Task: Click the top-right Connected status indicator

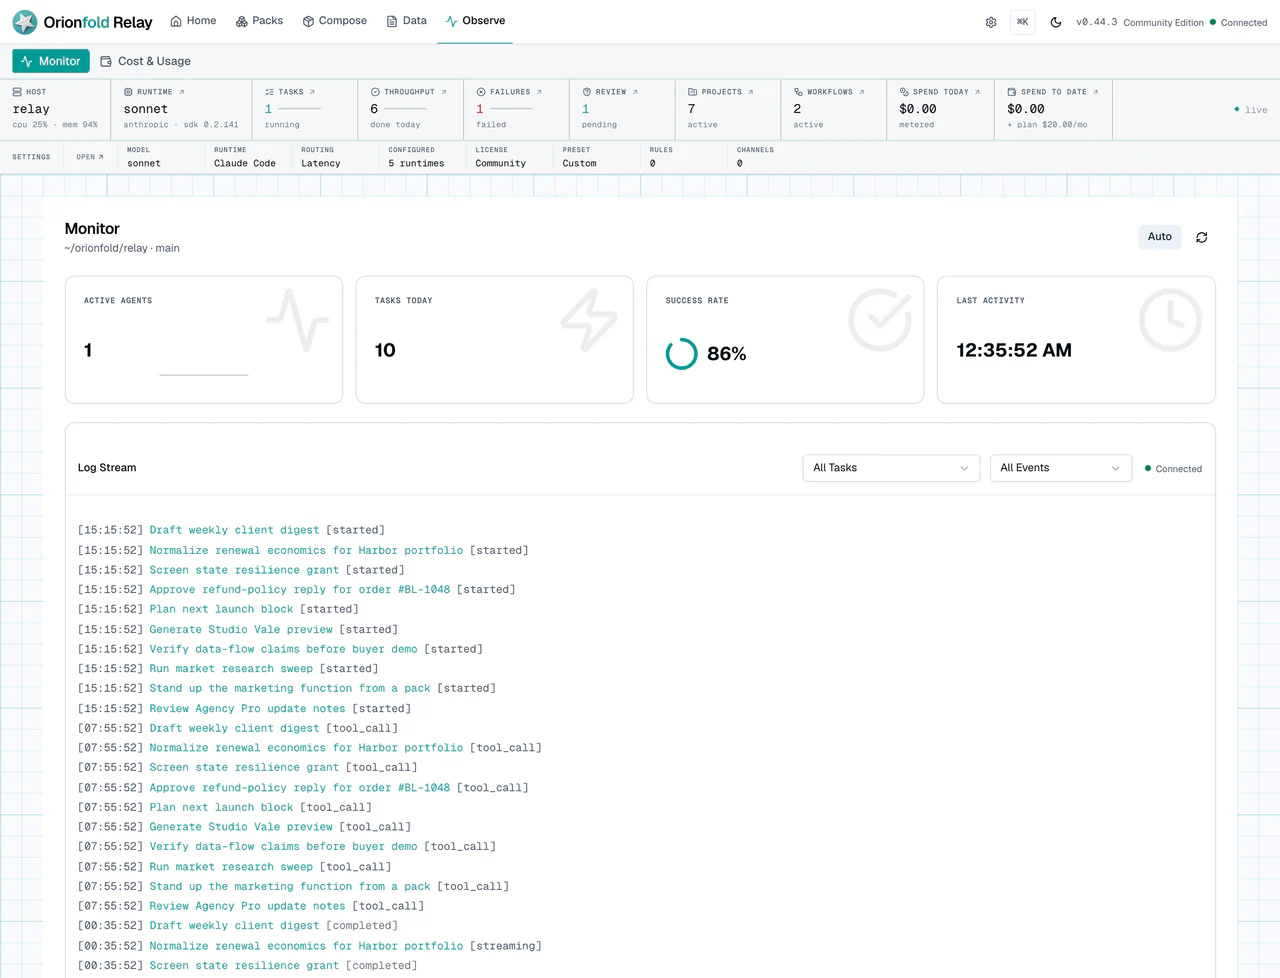Action: 1238,22
